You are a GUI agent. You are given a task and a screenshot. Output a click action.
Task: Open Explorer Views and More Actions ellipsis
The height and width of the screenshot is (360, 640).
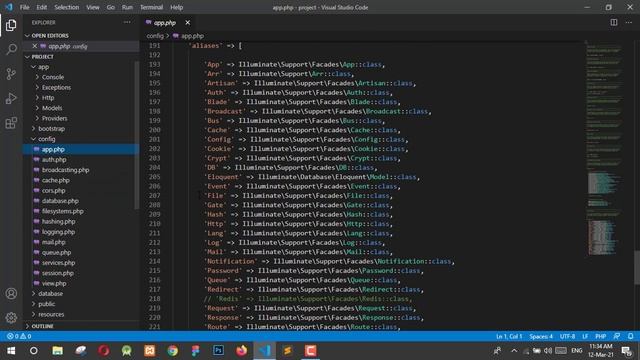[x=127, y=22]
